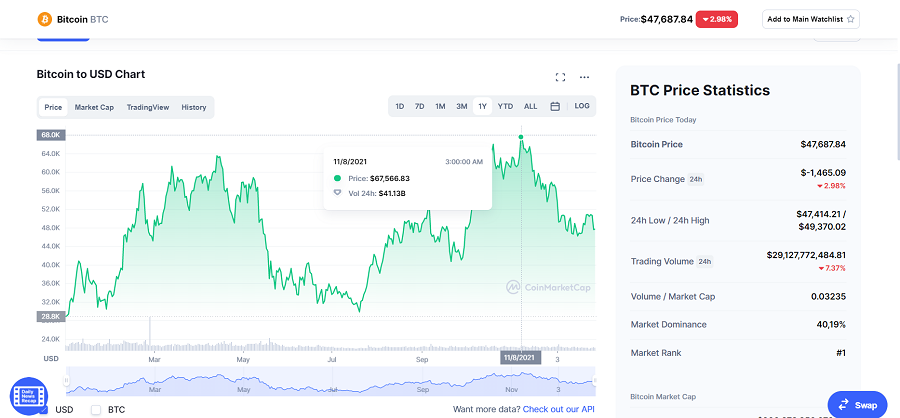The width and height of the screenshot is (900, 418).
Task: Click the Bitcoin logo icon in header
Action: click(x=44, y=20)
